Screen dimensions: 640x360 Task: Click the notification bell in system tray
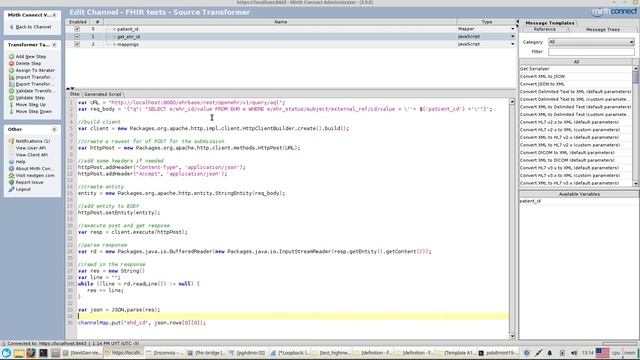pos(550,353)
